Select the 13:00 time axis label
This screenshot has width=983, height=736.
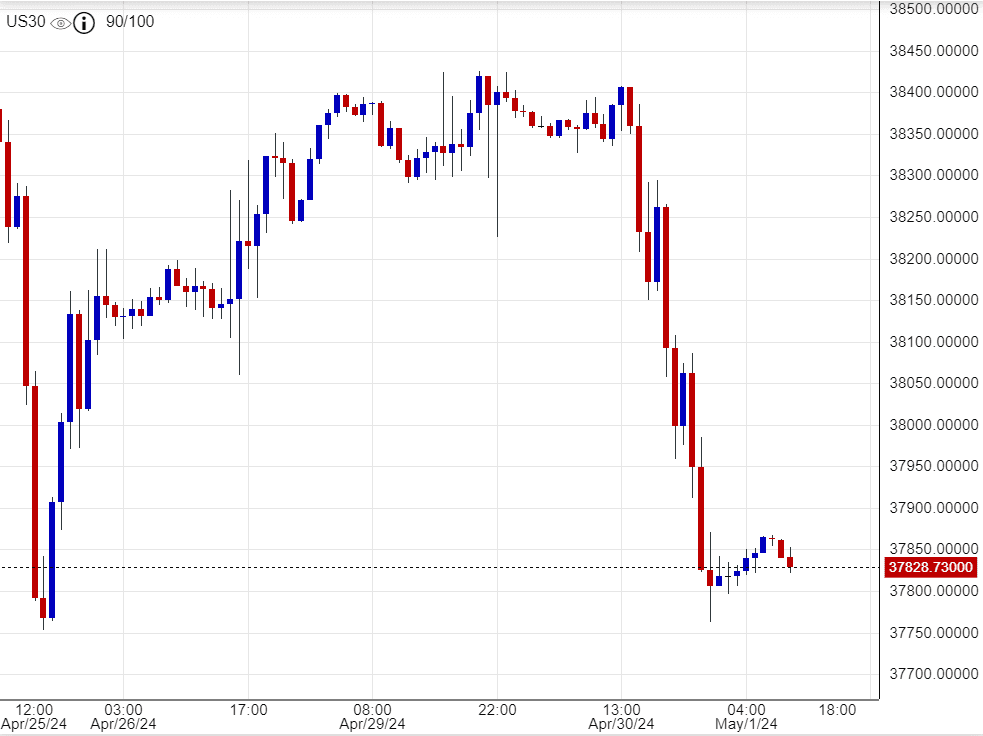coord(621,710)
